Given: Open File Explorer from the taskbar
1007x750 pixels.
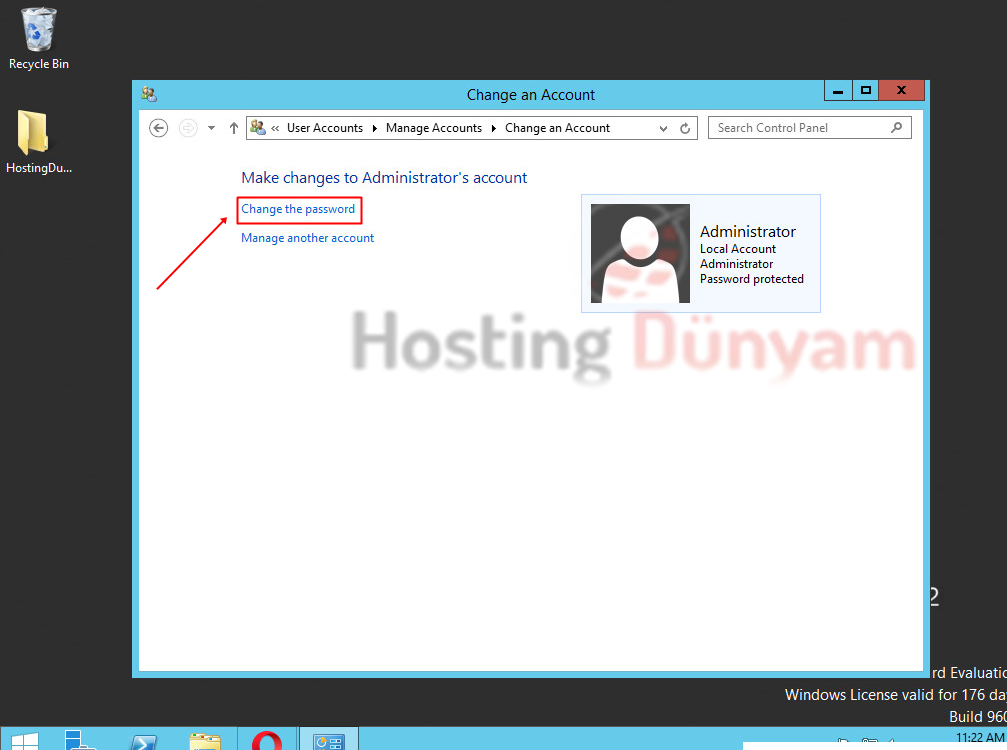Looking at the screenshot, I should coord(205,740).
